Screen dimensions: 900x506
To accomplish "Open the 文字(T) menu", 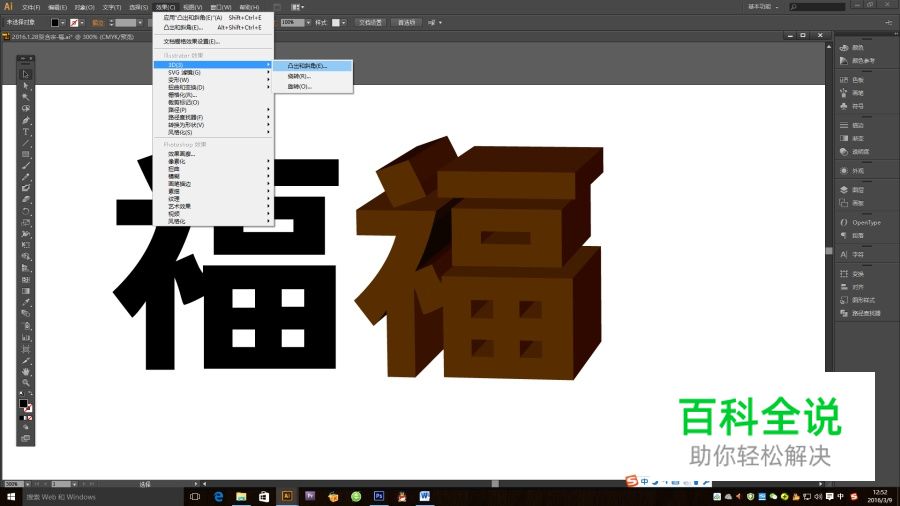I will pos(112,7).
